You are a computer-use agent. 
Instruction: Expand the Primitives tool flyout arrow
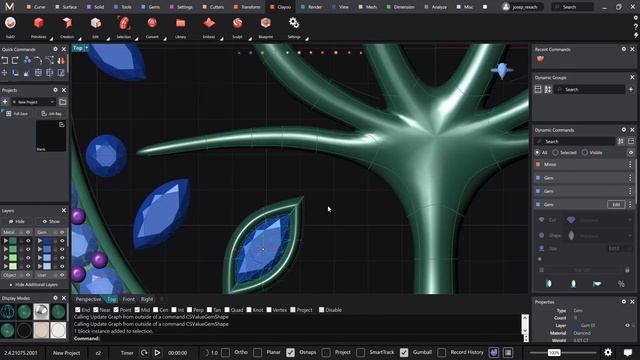coord(51,39)
